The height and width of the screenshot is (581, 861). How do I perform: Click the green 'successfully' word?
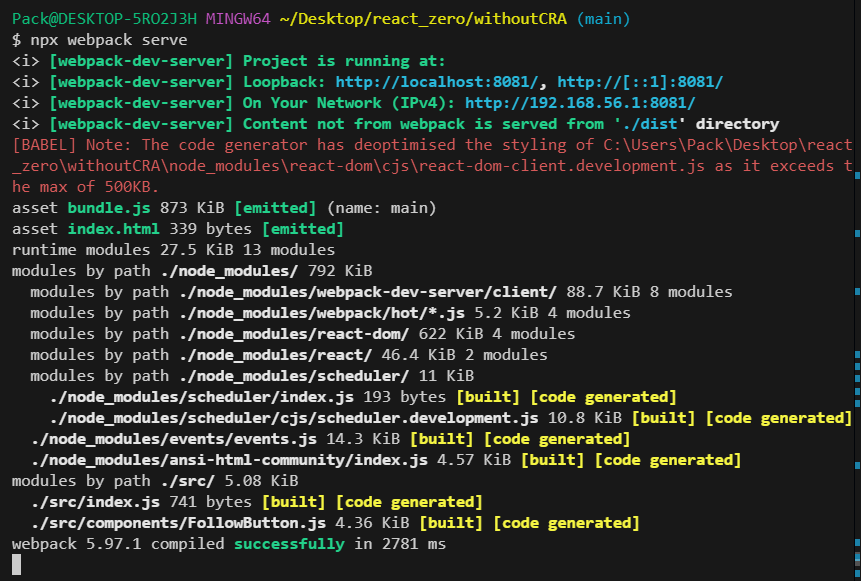click(289, 544)
